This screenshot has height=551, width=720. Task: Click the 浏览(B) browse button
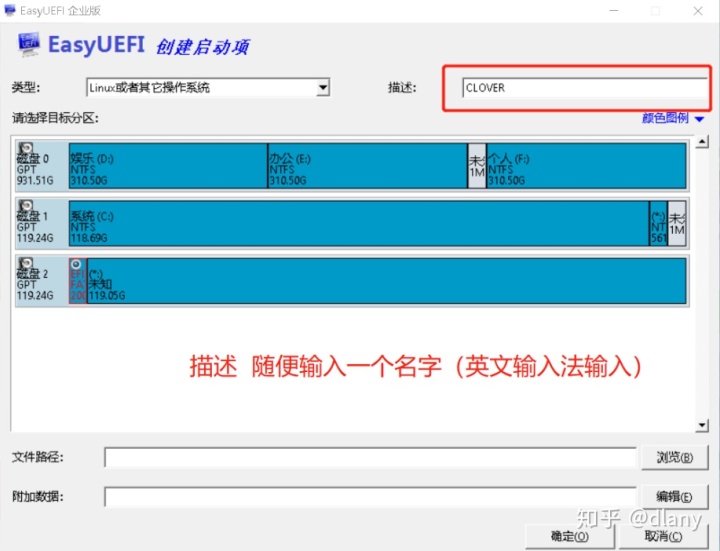point(675,457)
